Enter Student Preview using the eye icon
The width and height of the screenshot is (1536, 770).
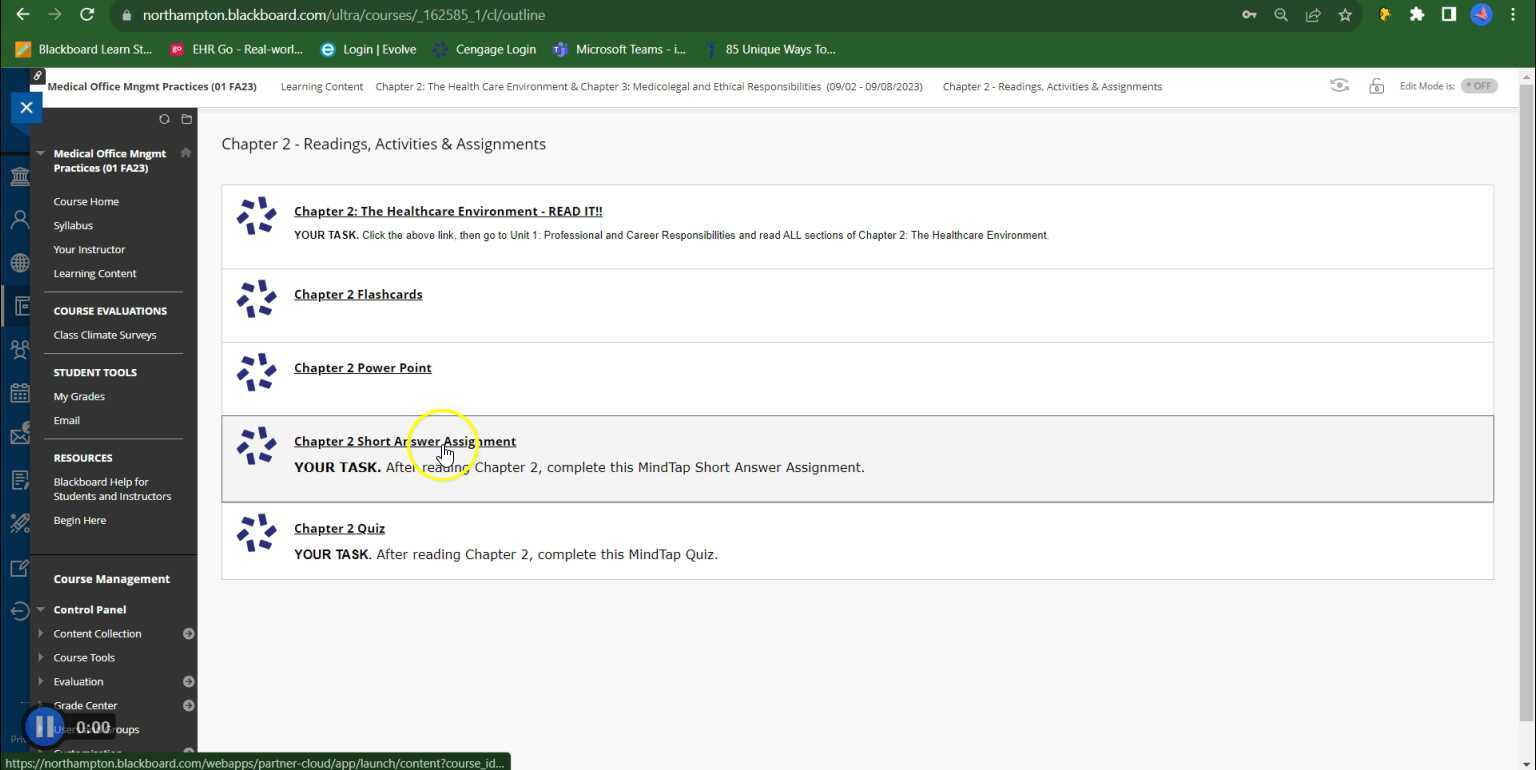[x=1339, y=86]
